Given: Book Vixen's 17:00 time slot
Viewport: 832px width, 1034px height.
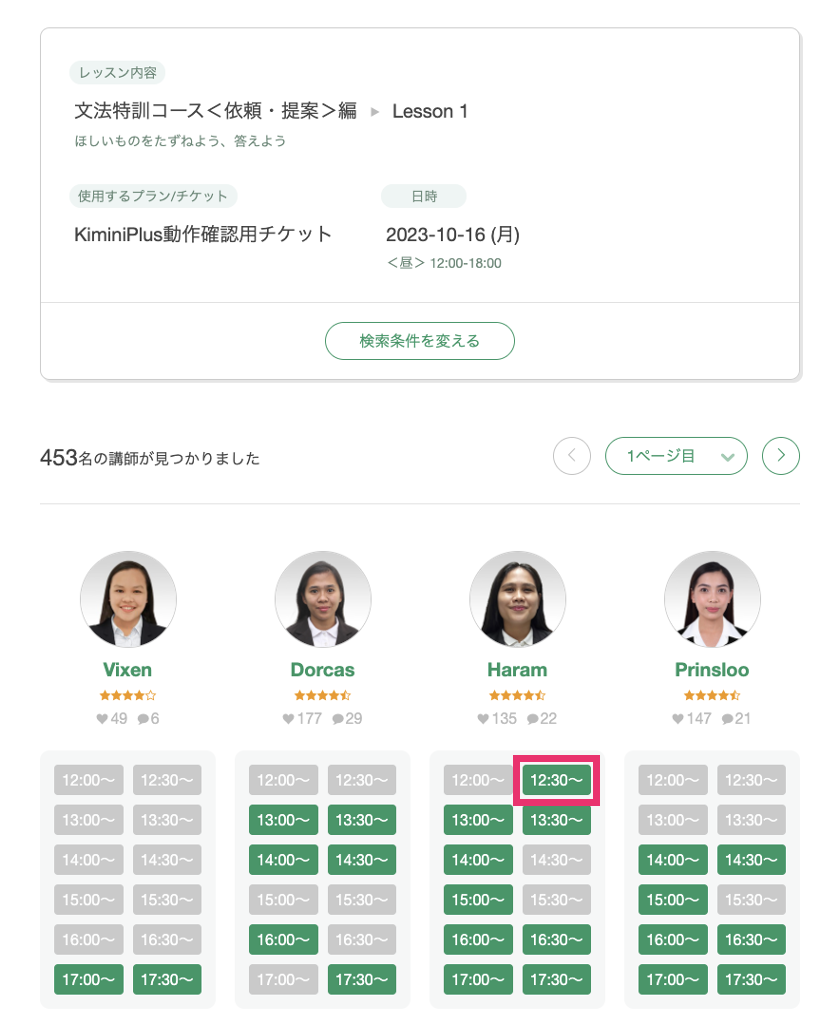Looking at the screenshot, I should pos(88,979).
